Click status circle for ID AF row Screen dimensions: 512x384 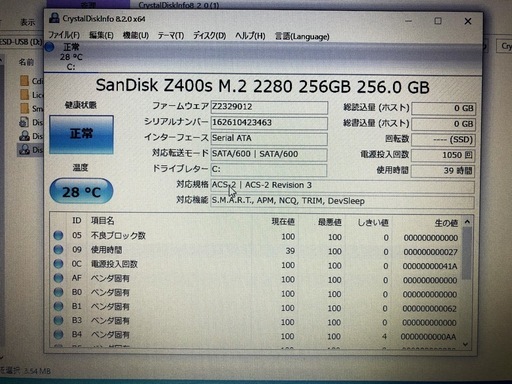[x=58, y=278]
